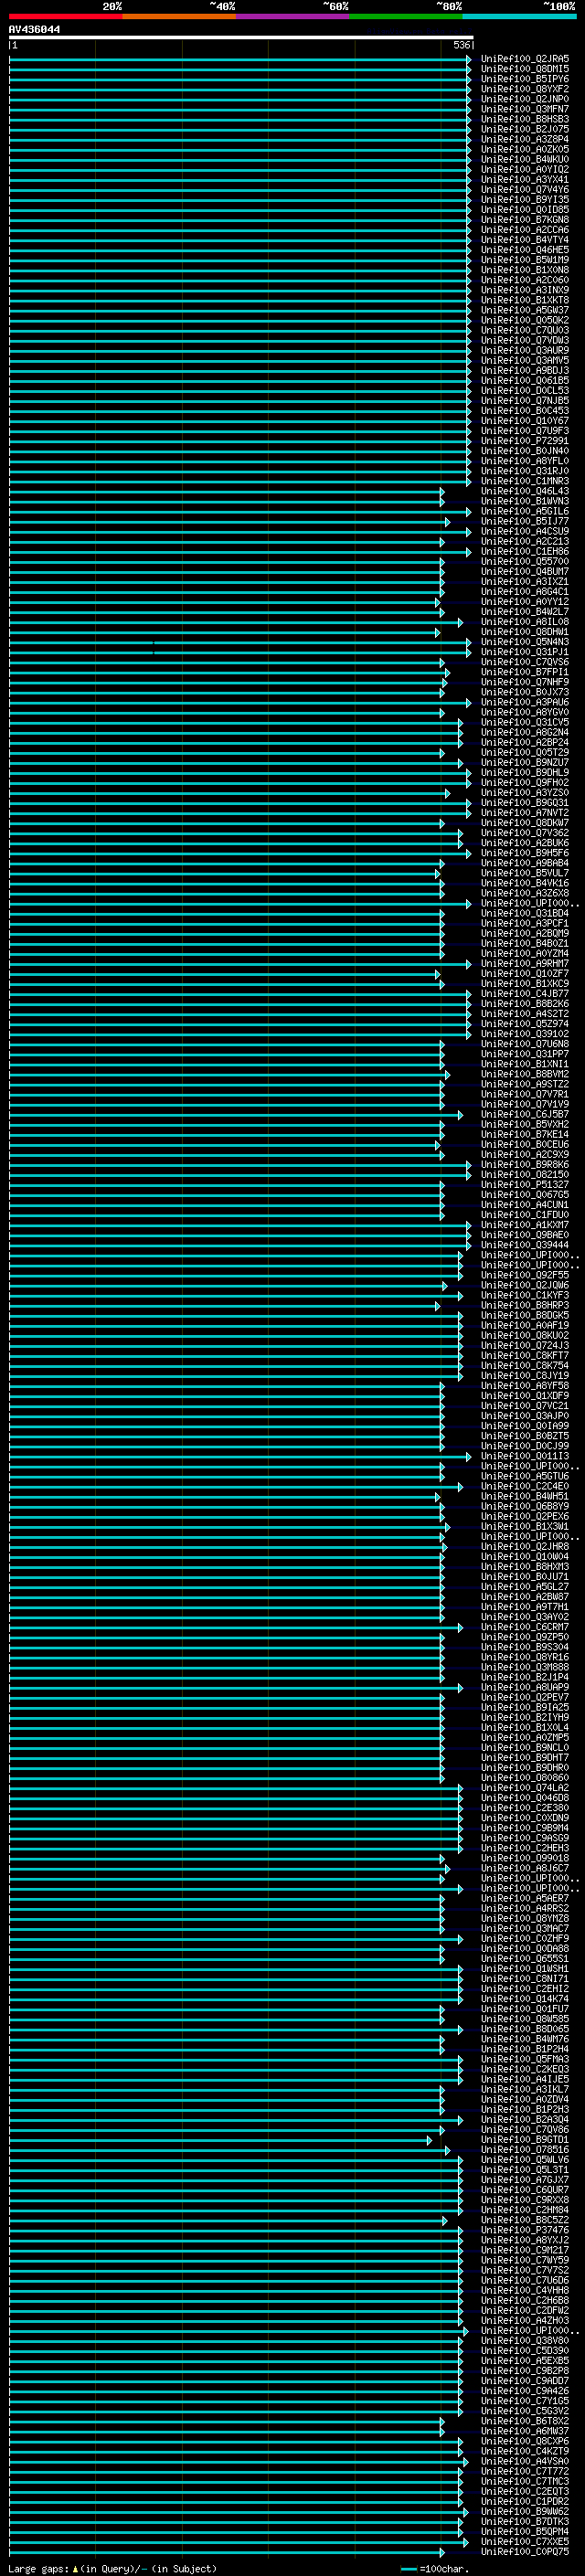This screenshot has height=2576, width=585.
Task: Click the hit label UniRef100_Q2JRA5
Action: coord(525,59)
